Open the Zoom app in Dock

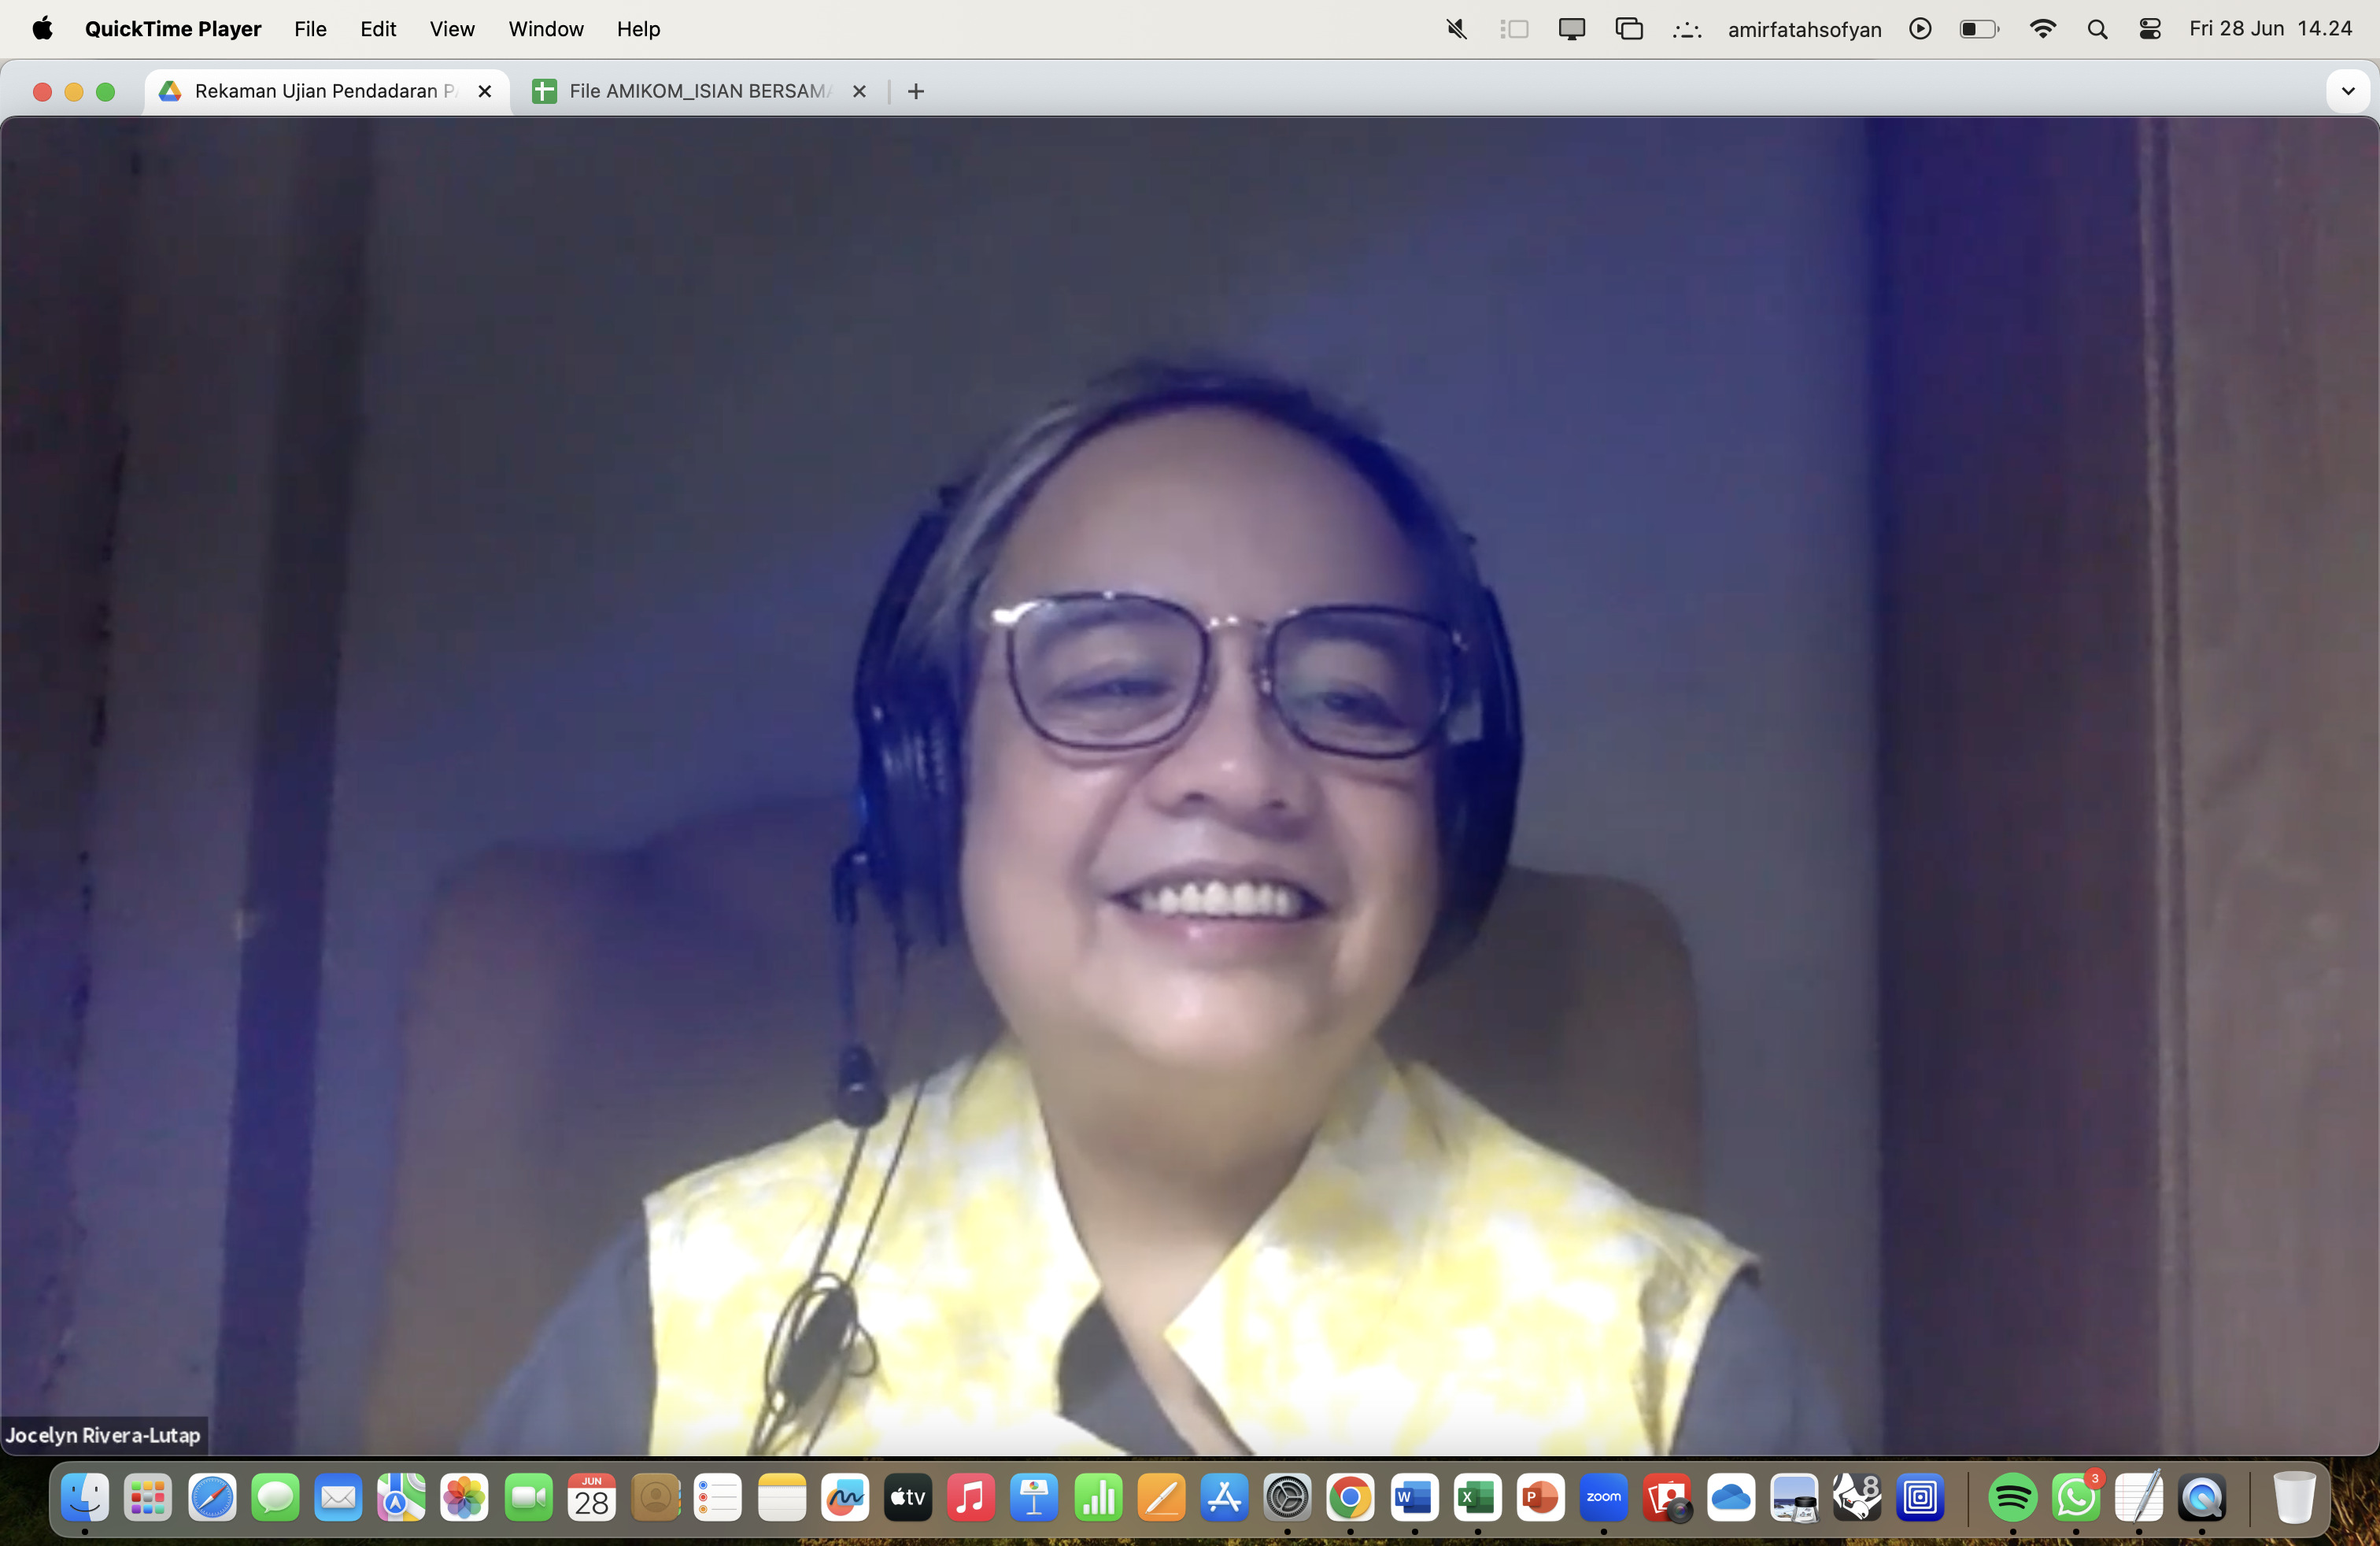click(x=1603, y=1497)
